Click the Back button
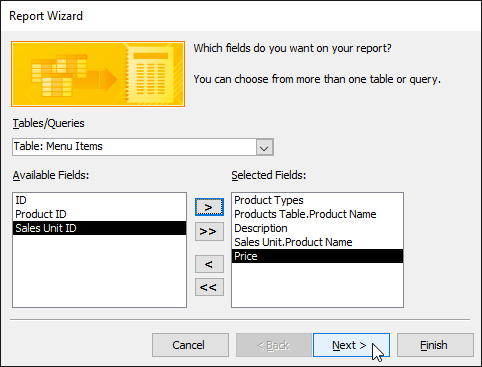This screenshot has height=367, width=482. coord(274,345)
